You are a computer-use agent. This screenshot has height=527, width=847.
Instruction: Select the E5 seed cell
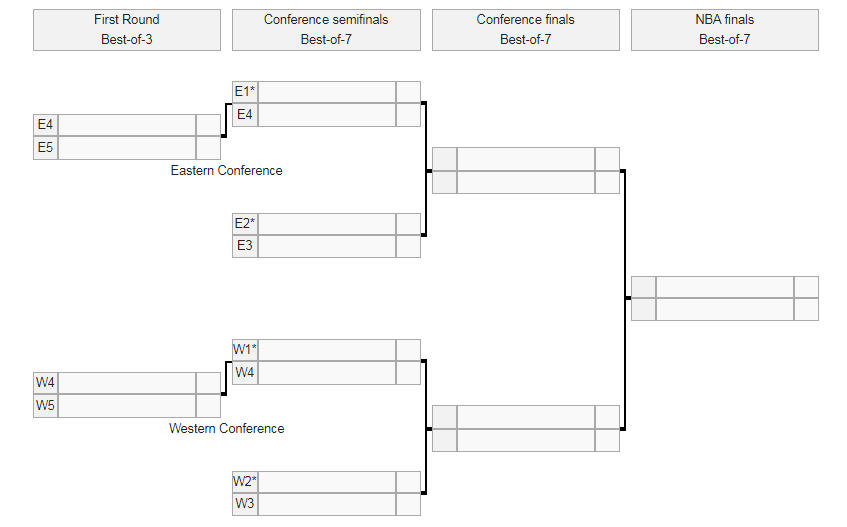pos(45,148)
